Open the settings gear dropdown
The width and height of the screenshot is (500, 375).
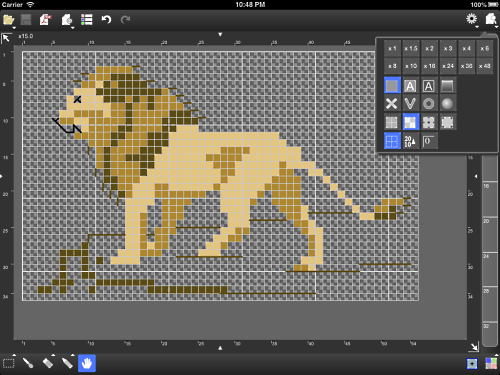pos(471,19)
